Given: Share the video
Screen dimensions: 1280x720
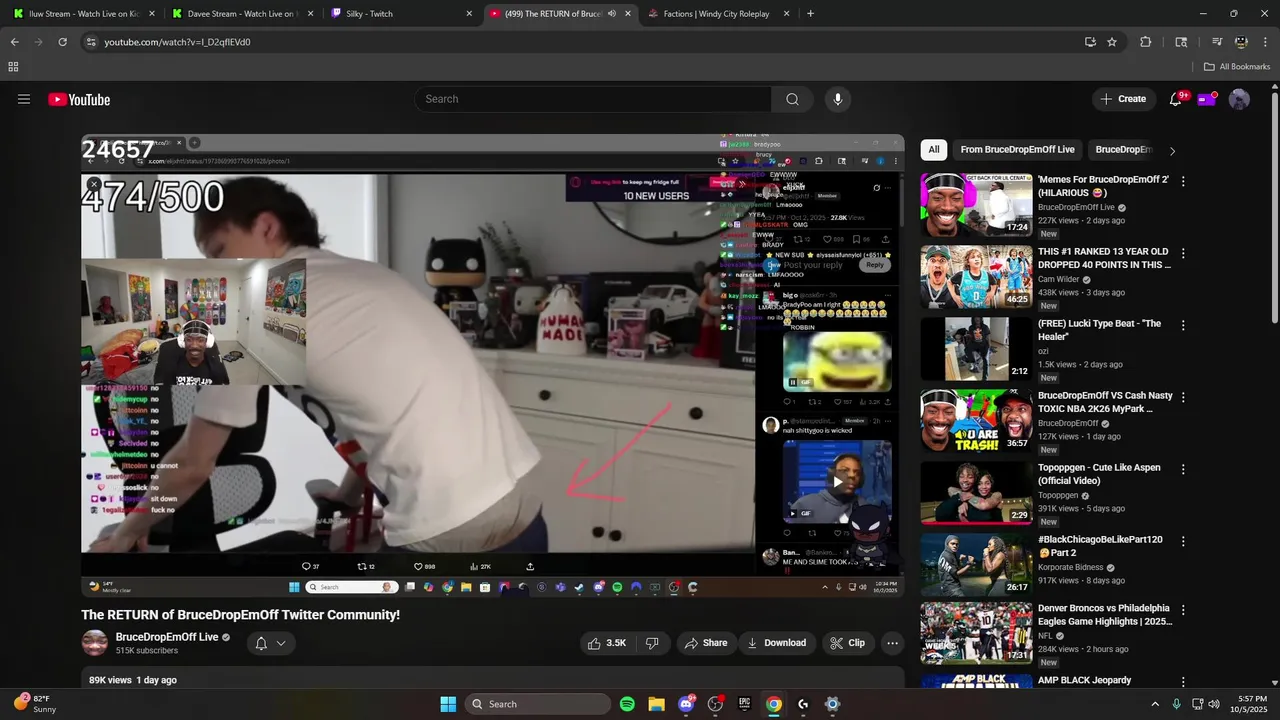Looking at the screenshot, I should pos(706,643).
